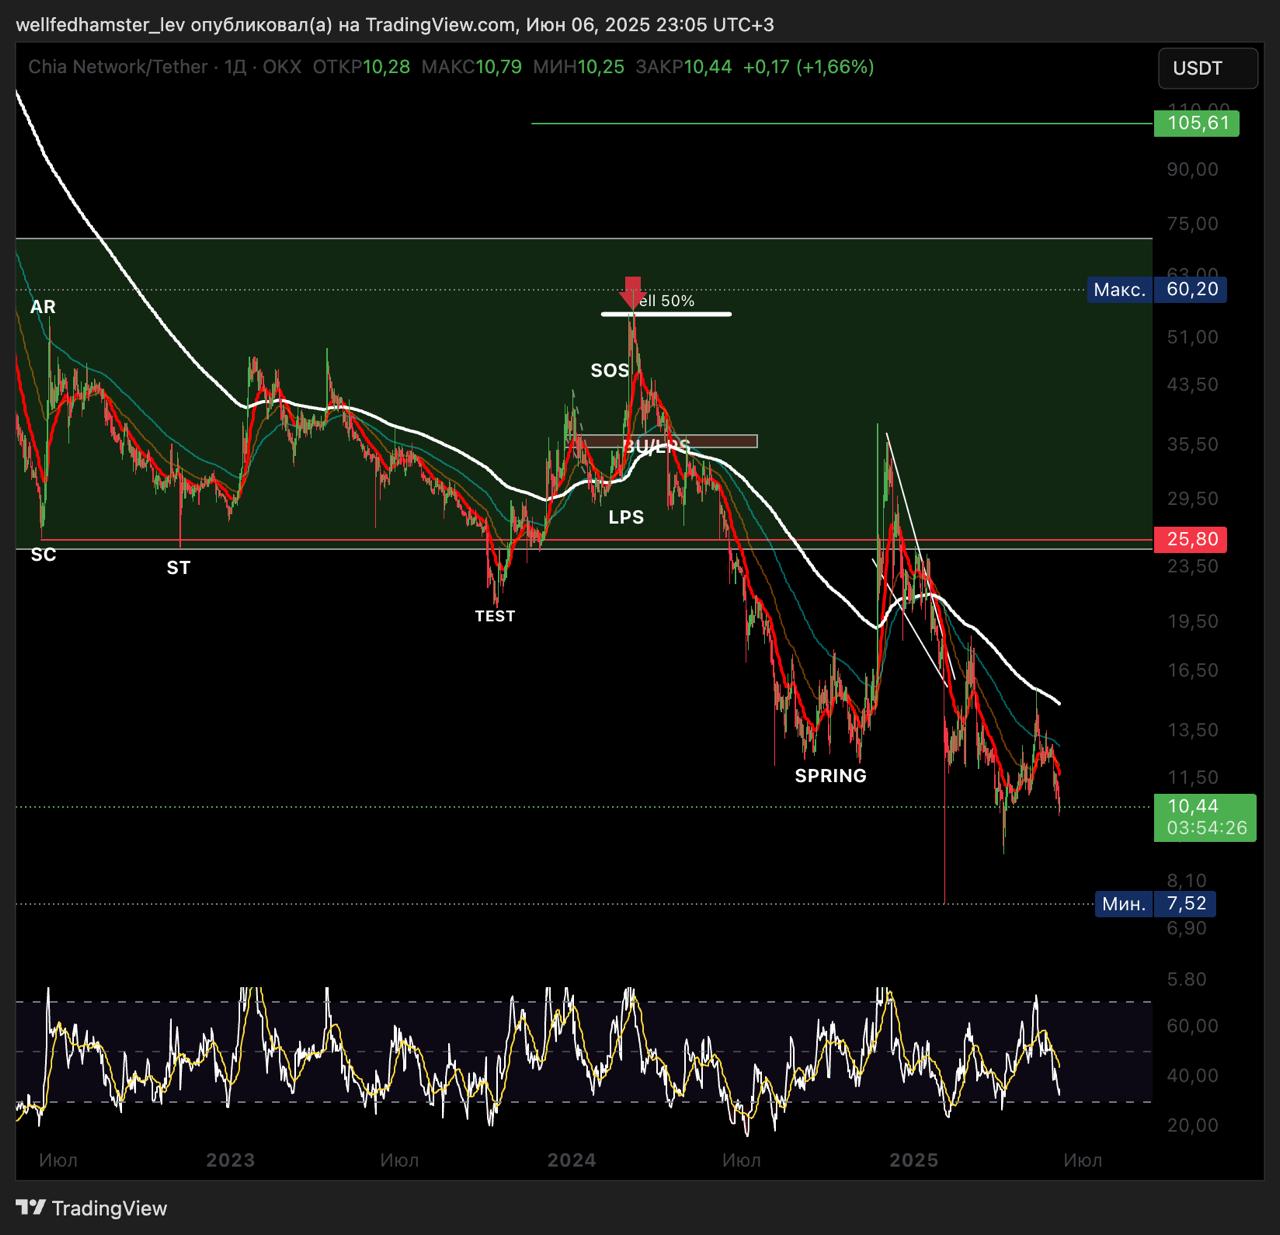Click the 11,50 price axis value
The image size is (1280, 1235).
(x=1193, y=778)
